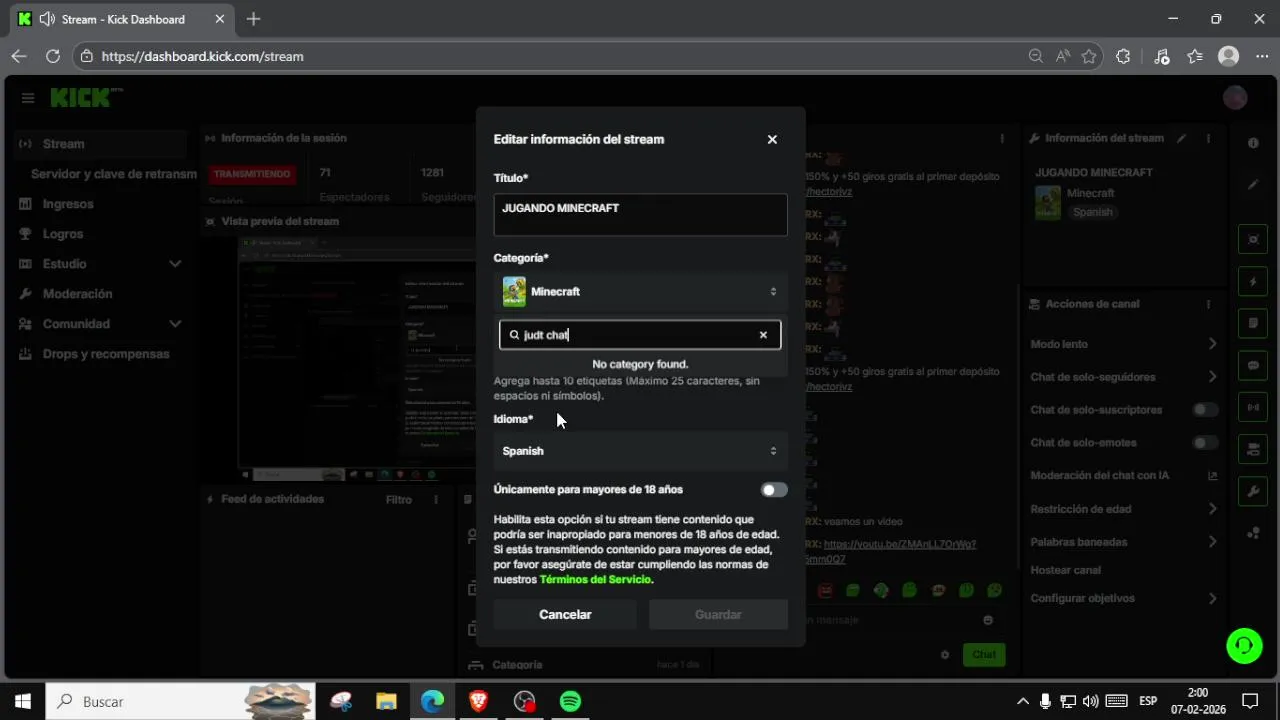
Task: Open a new browser tab
Action: pyautogui.click(x=254, y=19)
